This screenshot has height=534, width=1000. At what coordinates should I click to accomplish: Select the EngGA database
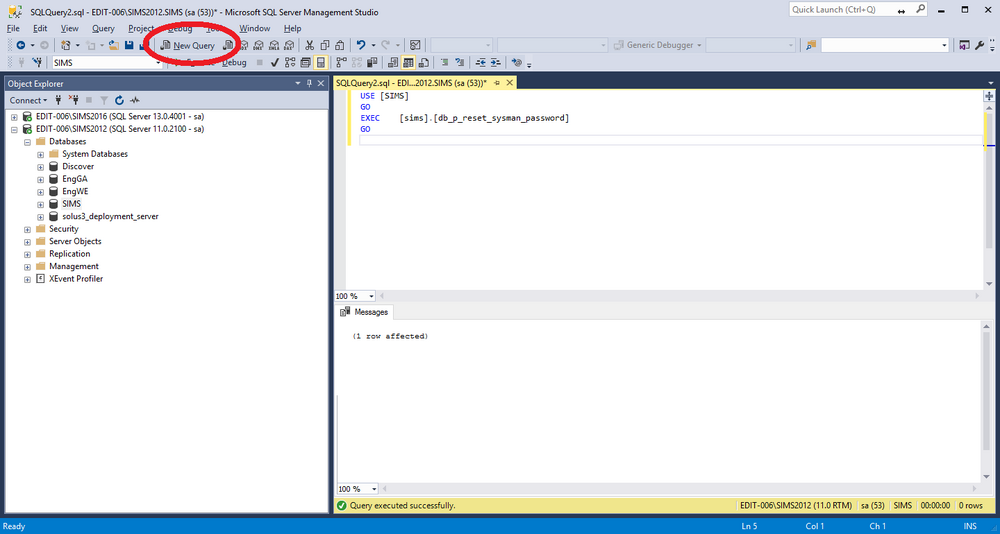point(75,179)
